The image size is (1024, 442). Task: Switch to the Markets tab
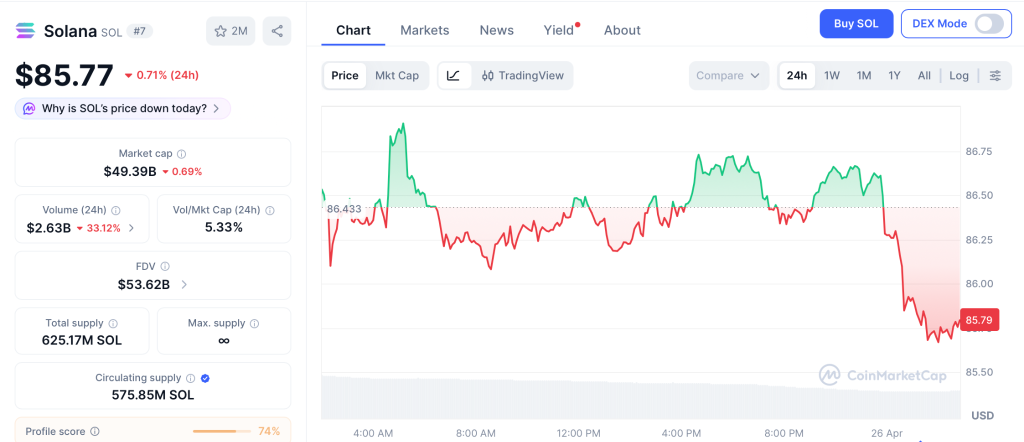click(425, 30)
